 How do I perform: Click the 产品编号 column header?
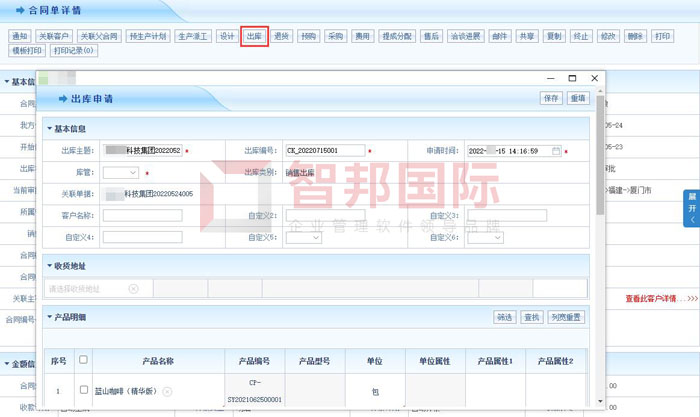254,361
